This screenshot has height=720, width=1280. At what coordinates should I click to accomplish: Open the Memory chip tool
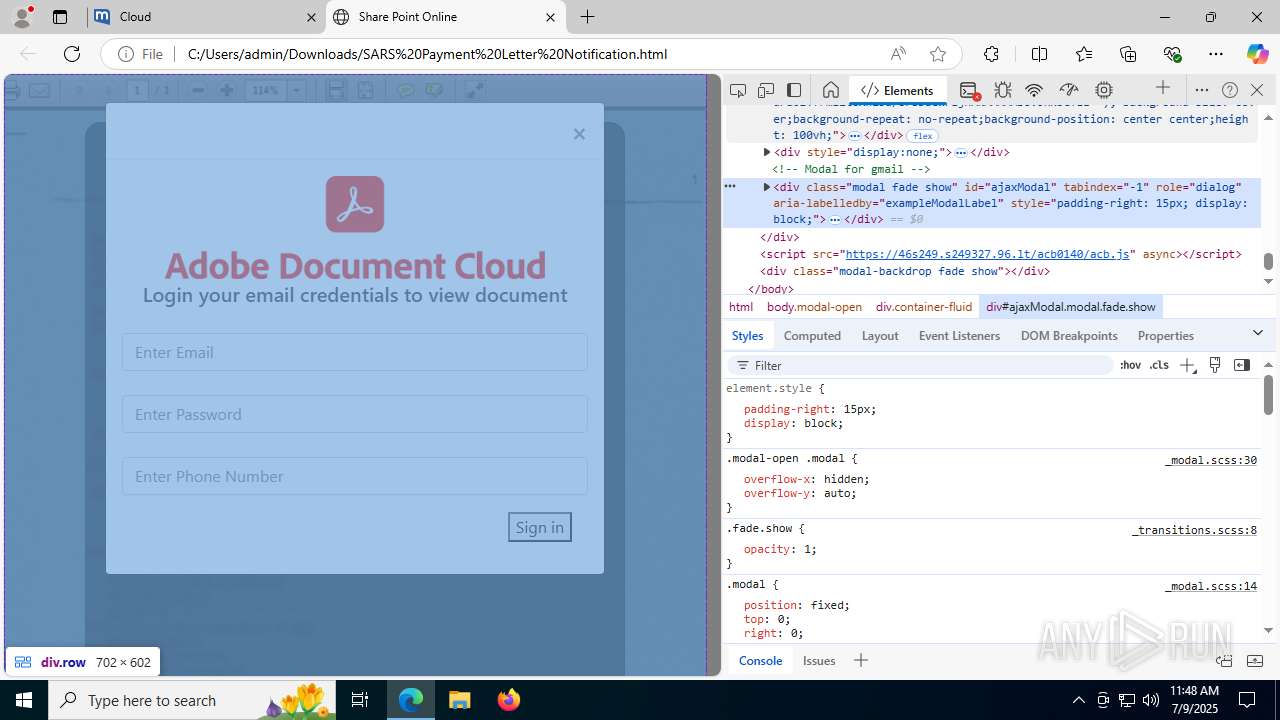coord(1104,90)
